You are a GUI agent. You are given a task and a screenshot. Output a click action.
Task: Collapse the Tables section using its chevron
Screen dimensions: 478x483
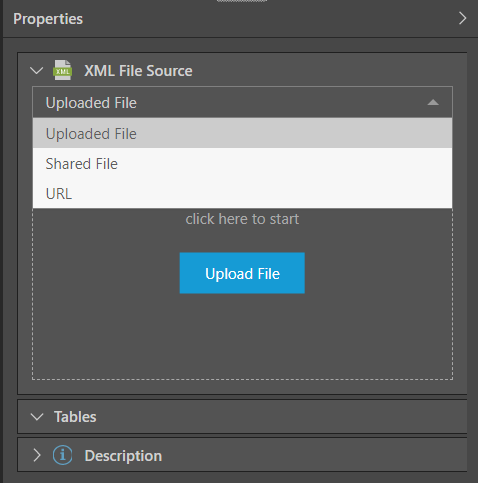pyautogui.click(x=37, y=417)
